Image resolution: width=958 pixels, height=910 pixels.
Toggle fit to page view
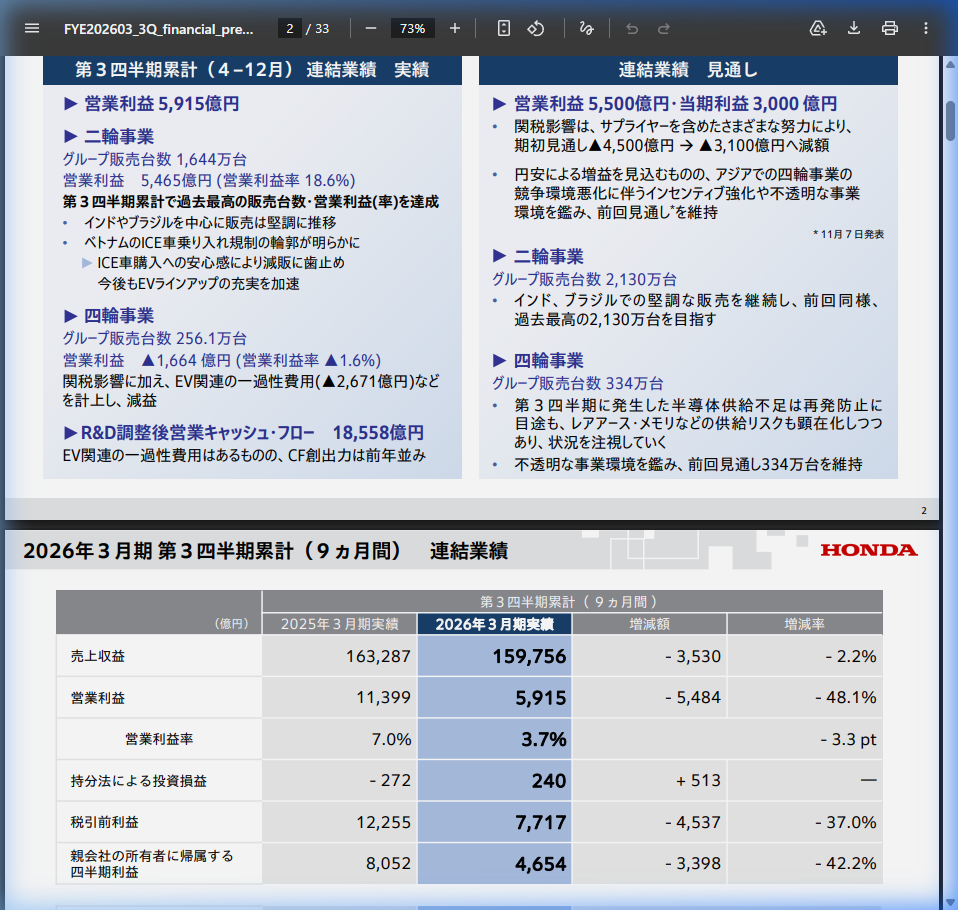pyautogui.click(x=503, y=28)
